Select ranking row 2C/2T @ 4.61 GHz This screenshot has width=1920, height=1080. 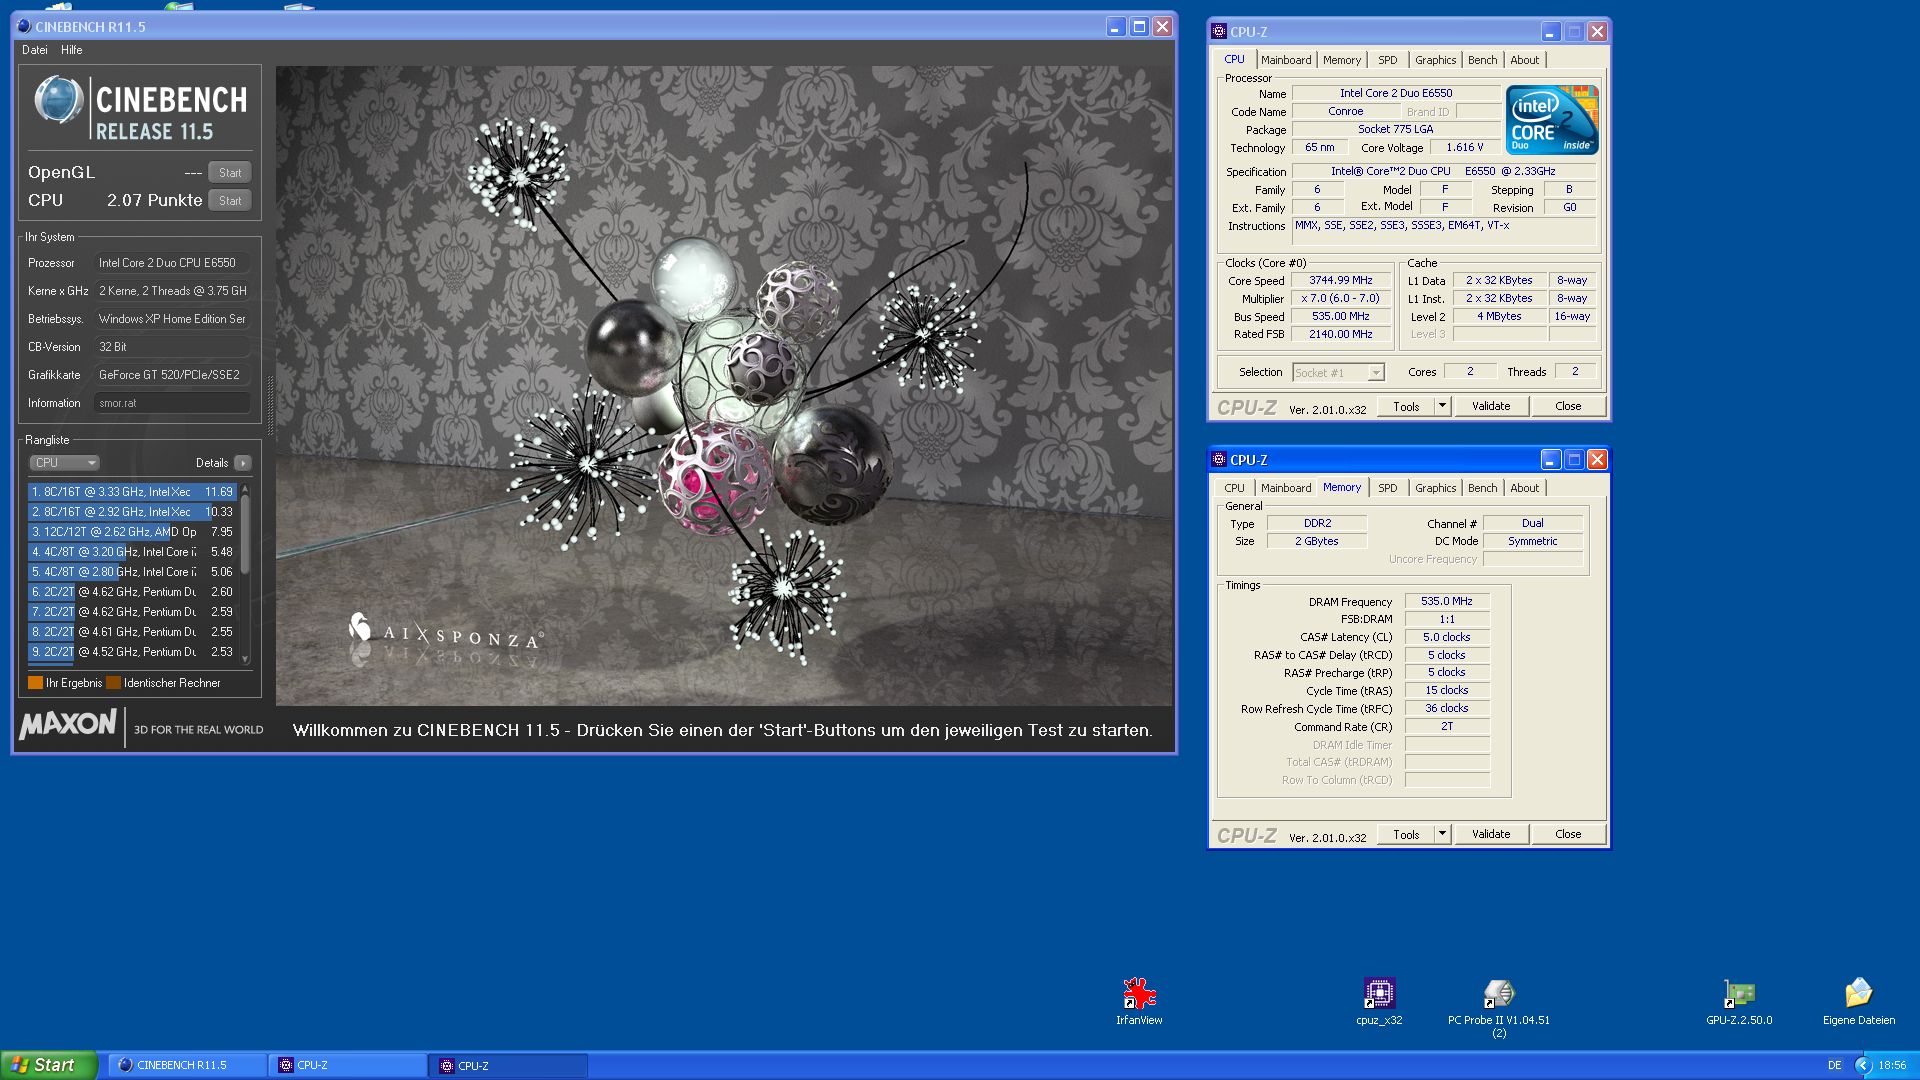click(x=132, y=632)
